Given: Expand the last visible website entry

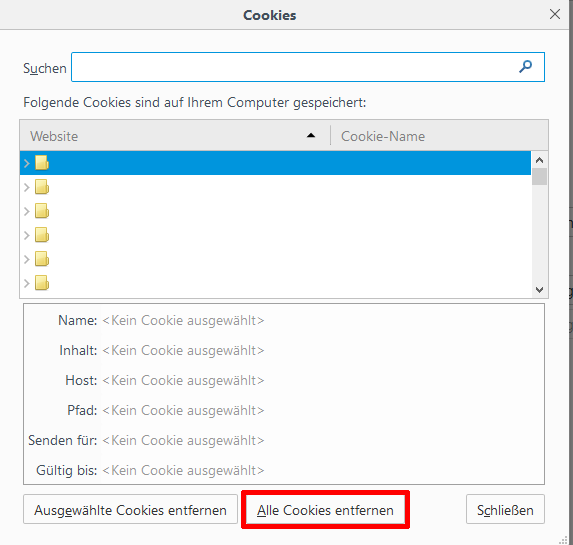Looking at the screenshot, I should point(27,283).
